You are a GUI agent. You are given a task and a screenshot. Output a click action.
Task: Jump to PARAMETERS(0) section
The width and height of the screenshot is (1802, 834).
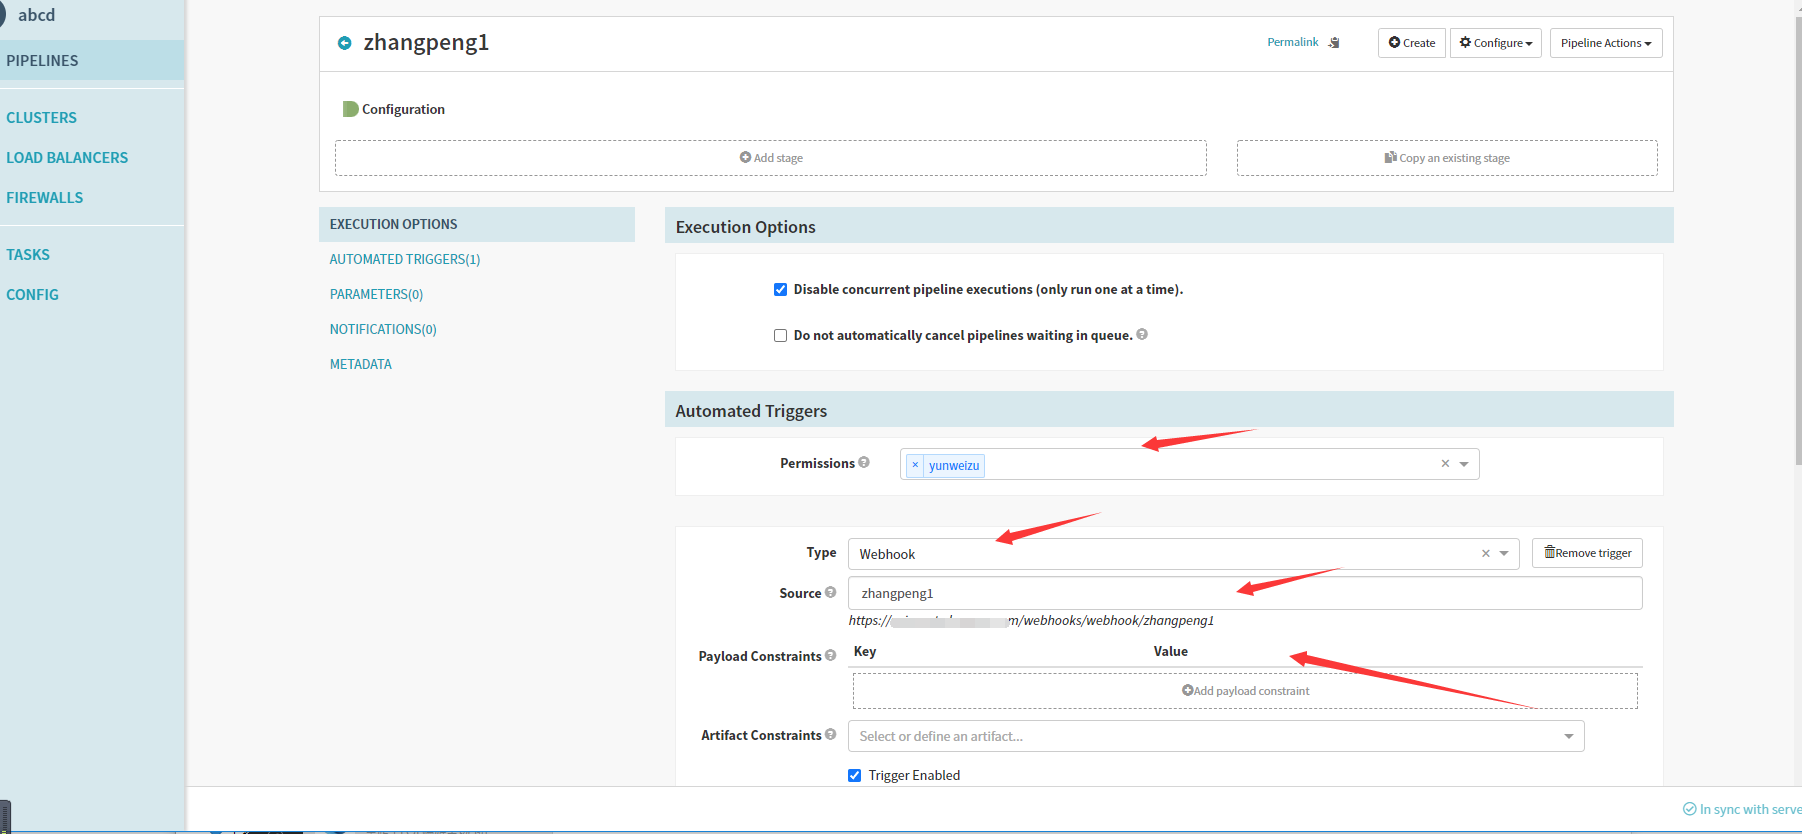click(x=377, y=294)
